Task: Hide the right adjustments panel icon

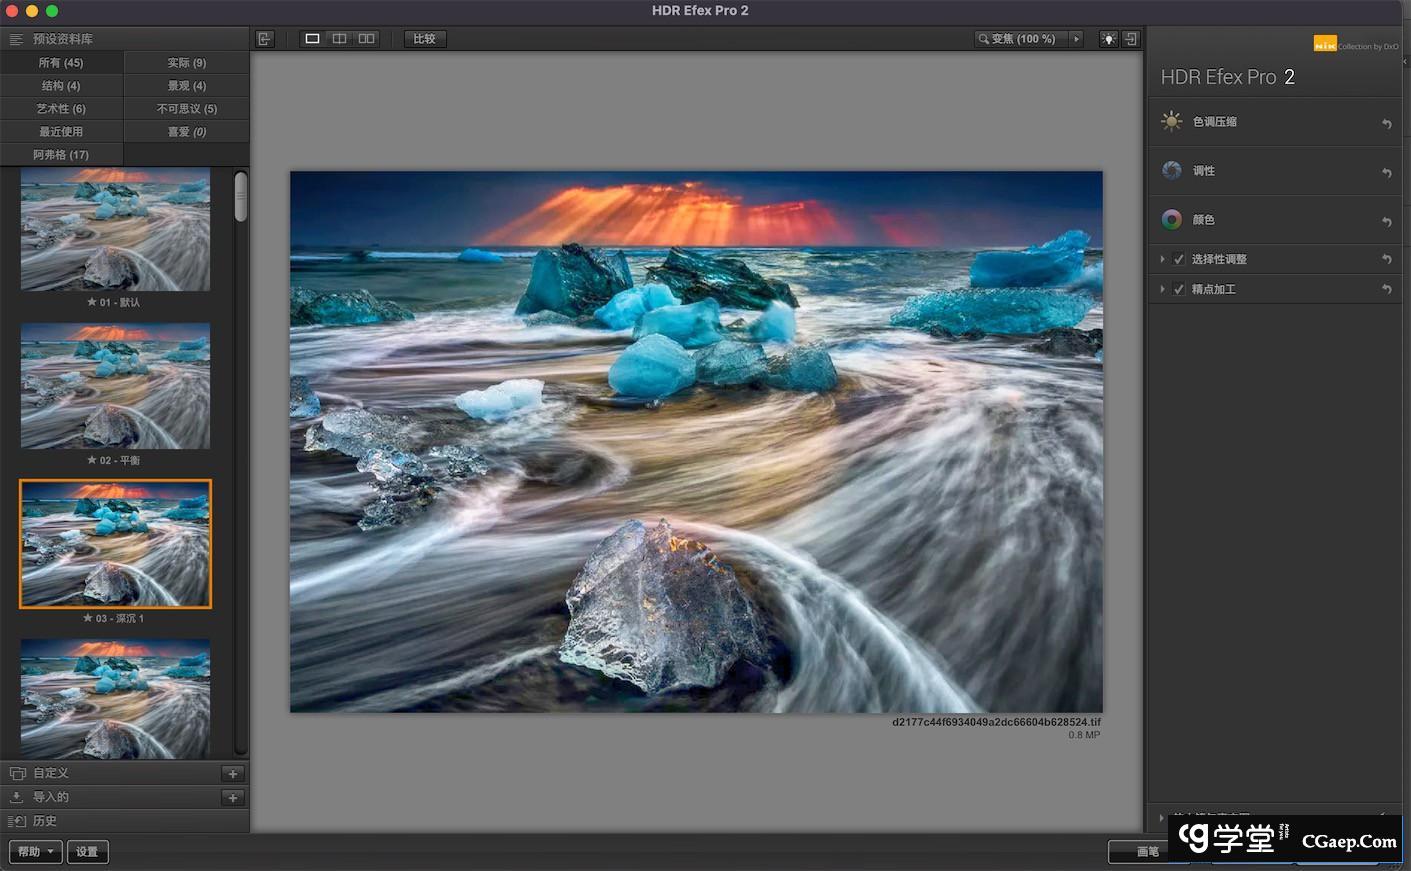Action: pyautogui.click(x=1131, y=39)
